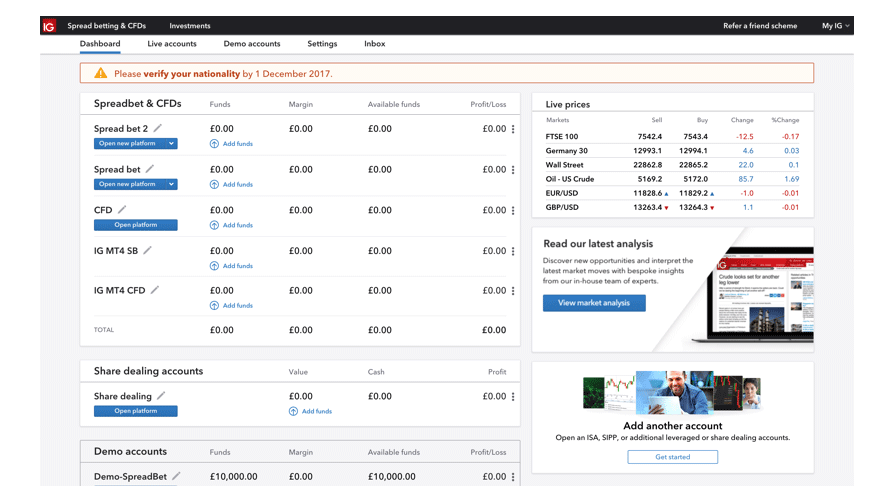Click Add funds arrow icon for Share dealing
This screenshot has width=876, height=486.
293,411
